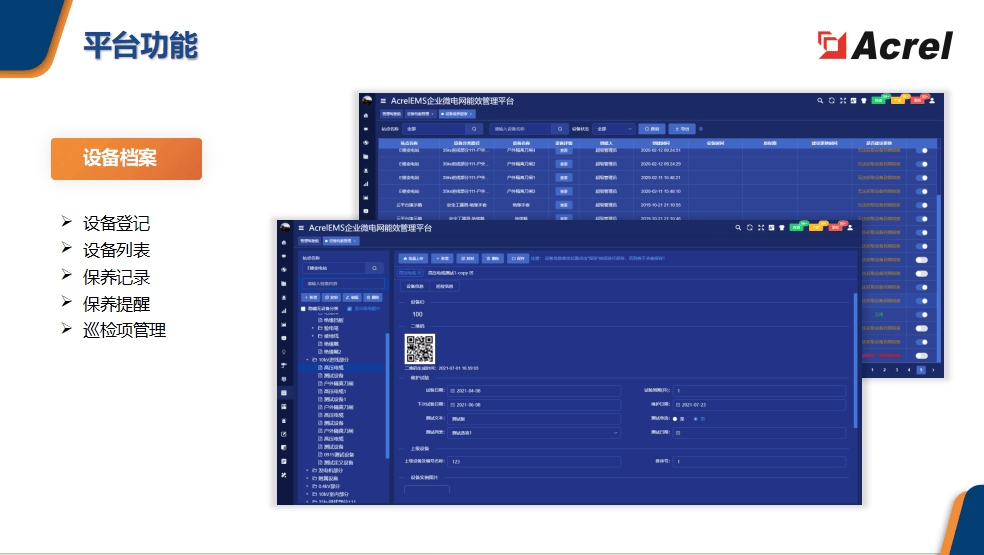Click the search icon in the front window header
Image resolution: width=984 pixels, height=555 pixels.
[738, 228]
